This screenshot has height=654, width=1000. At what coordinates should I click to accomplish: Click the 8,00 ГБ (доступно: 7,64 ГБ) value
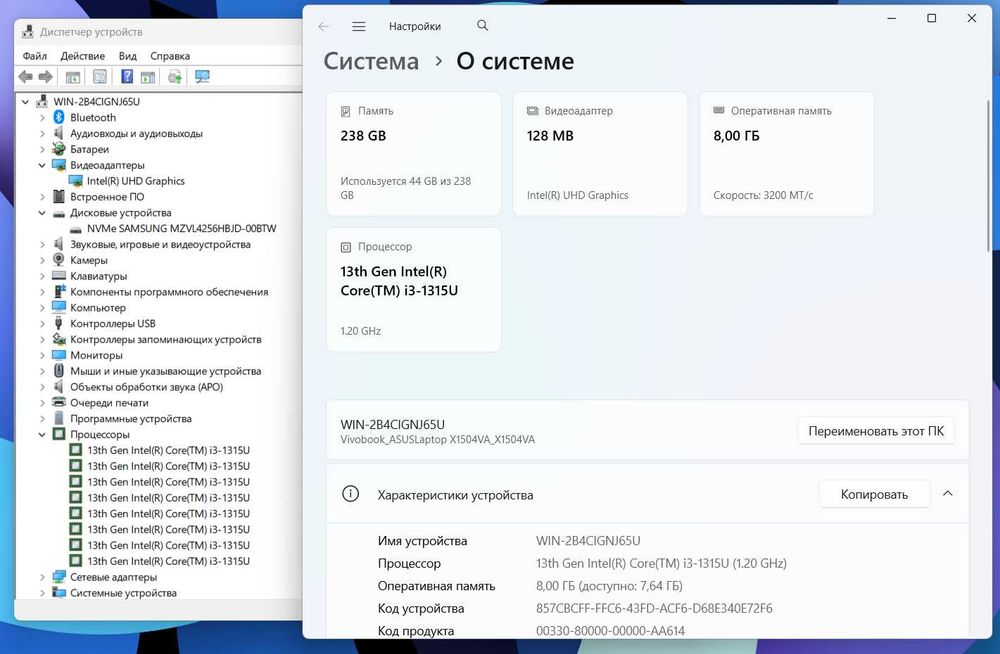click(x=608, y=586)
